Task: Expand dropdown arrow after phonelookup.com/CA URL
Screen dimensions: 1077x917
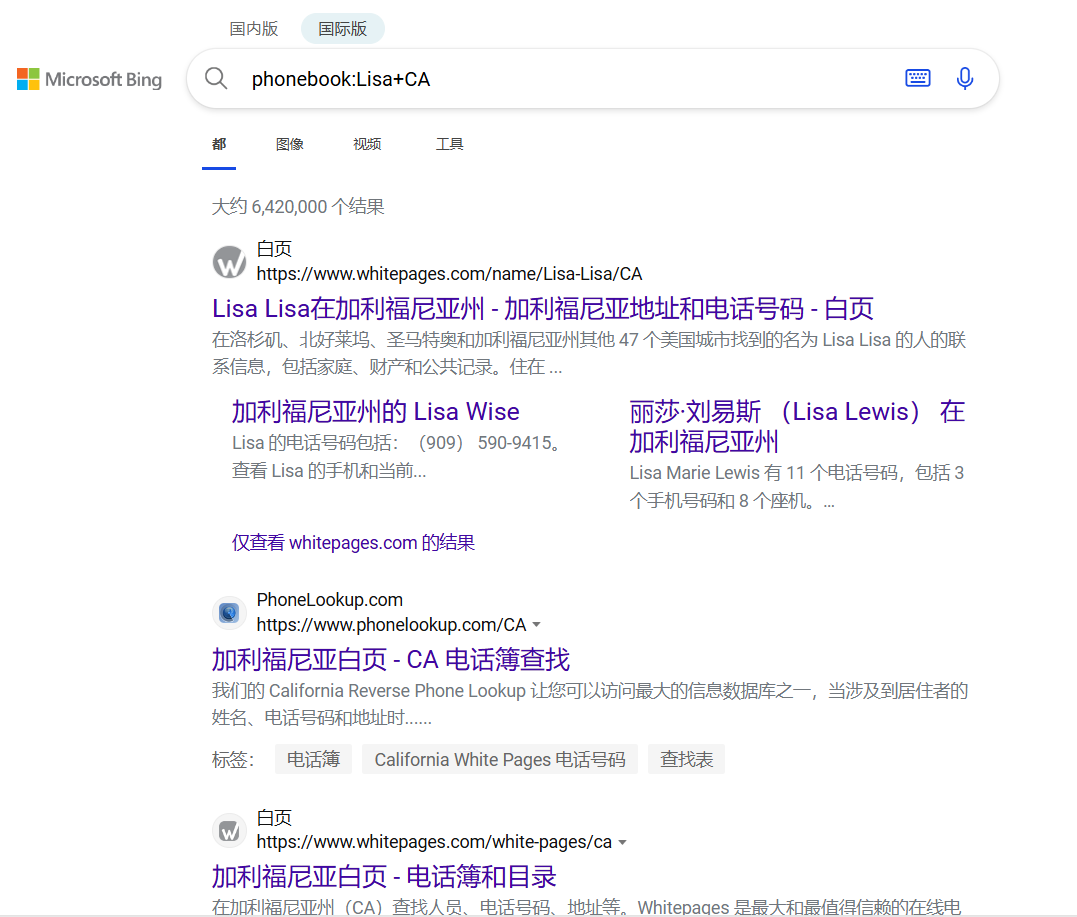Action: [x=537, y=625]
